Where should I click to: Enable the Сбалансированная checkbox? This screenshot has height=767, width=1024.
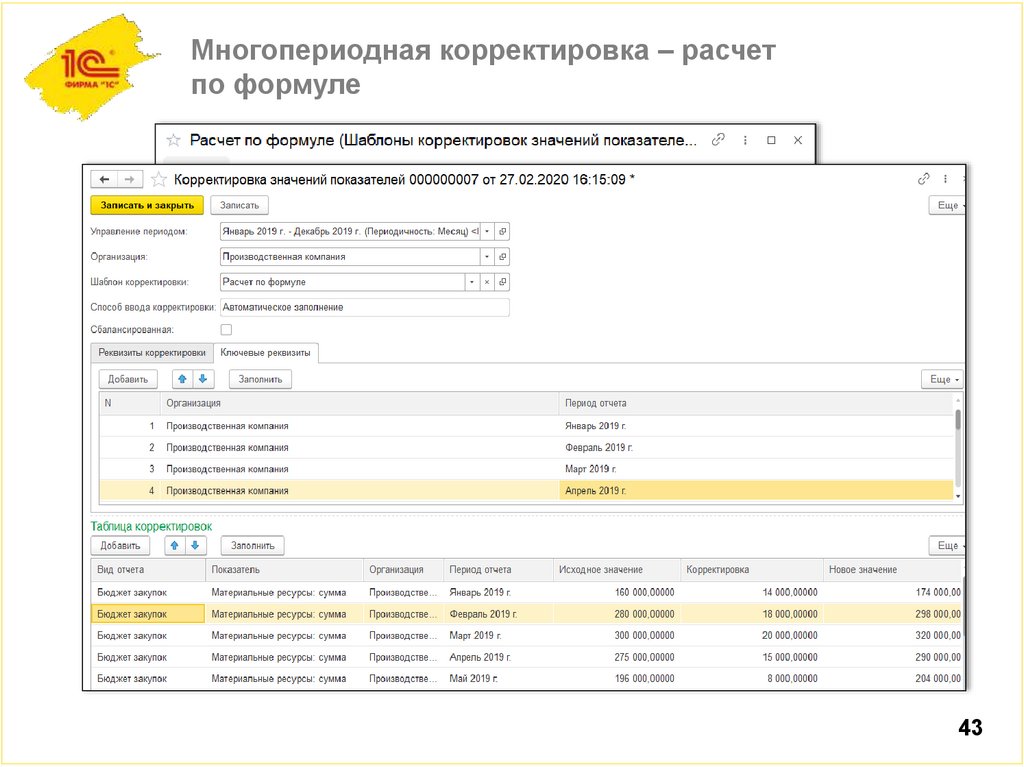[225, 329]
